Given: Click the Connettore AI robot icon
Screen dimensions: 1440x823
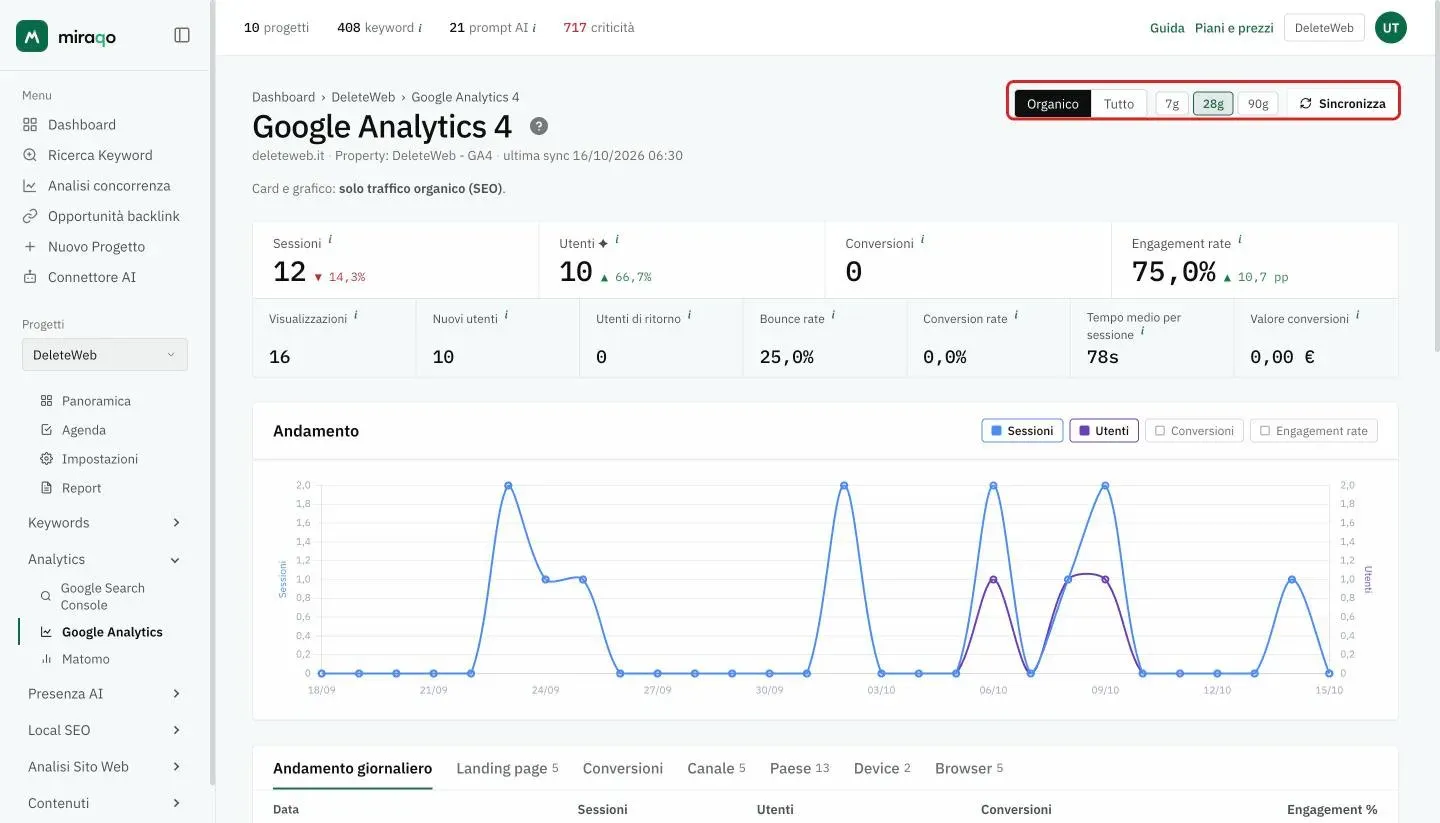Looking at the screenshot, I should tap(29, 277).
